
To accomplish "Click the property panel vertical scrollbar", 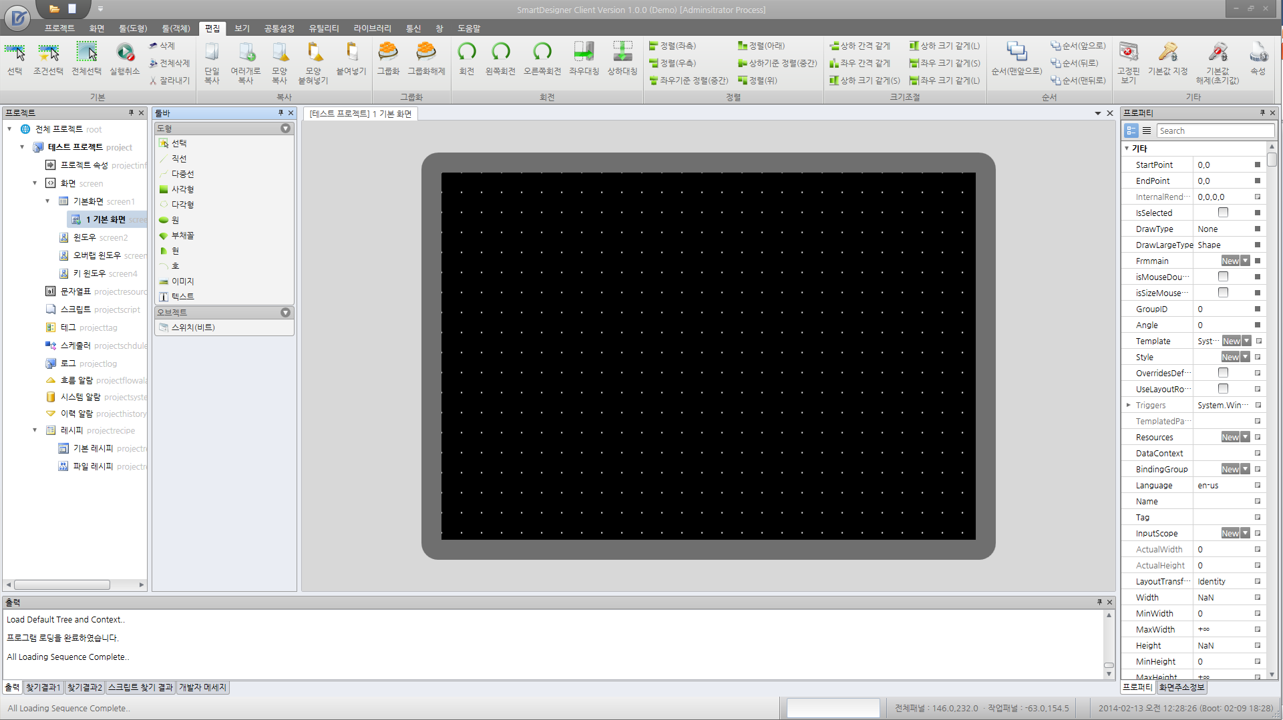I will [1272, 400].
